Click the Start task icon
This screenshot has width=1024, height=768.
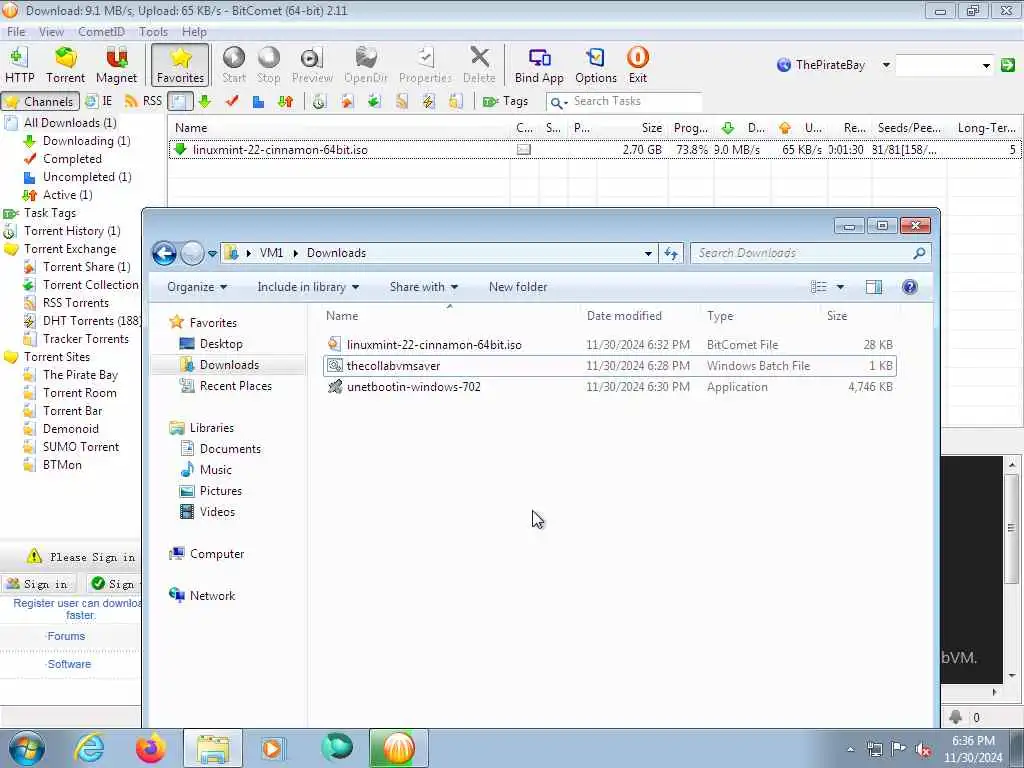tap(234, 65)
